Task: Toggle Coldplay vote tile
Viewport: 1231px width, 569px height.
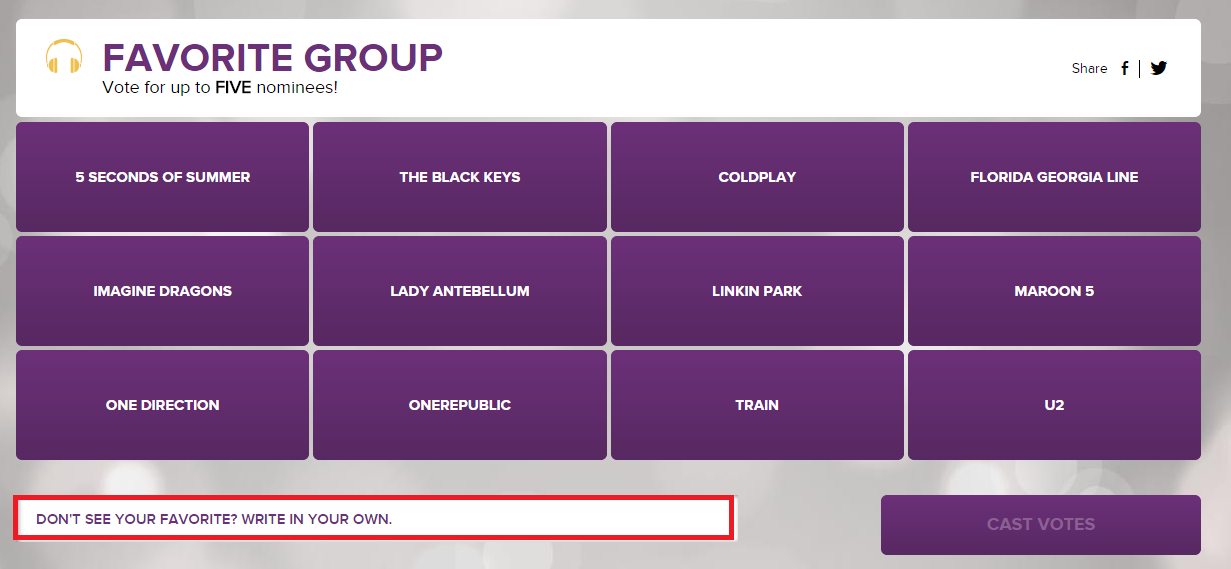Action: 757,177
